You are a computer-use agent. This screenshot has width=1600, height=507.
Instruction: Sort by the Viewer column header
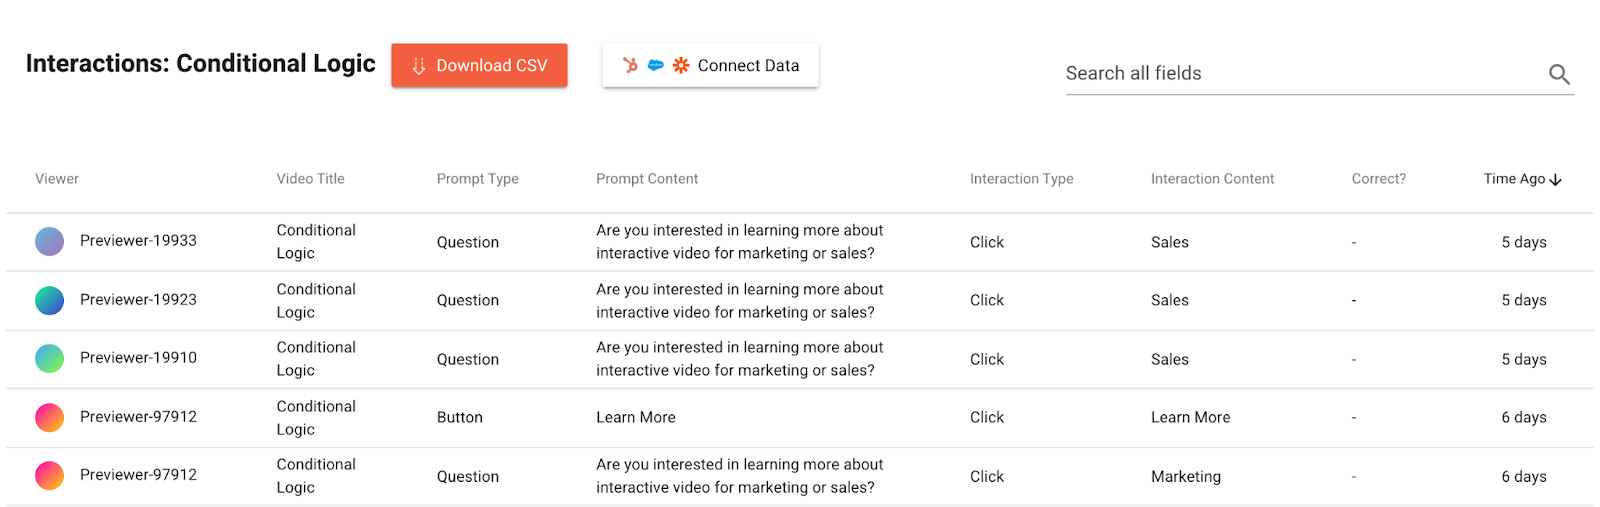tap(57, 179)
